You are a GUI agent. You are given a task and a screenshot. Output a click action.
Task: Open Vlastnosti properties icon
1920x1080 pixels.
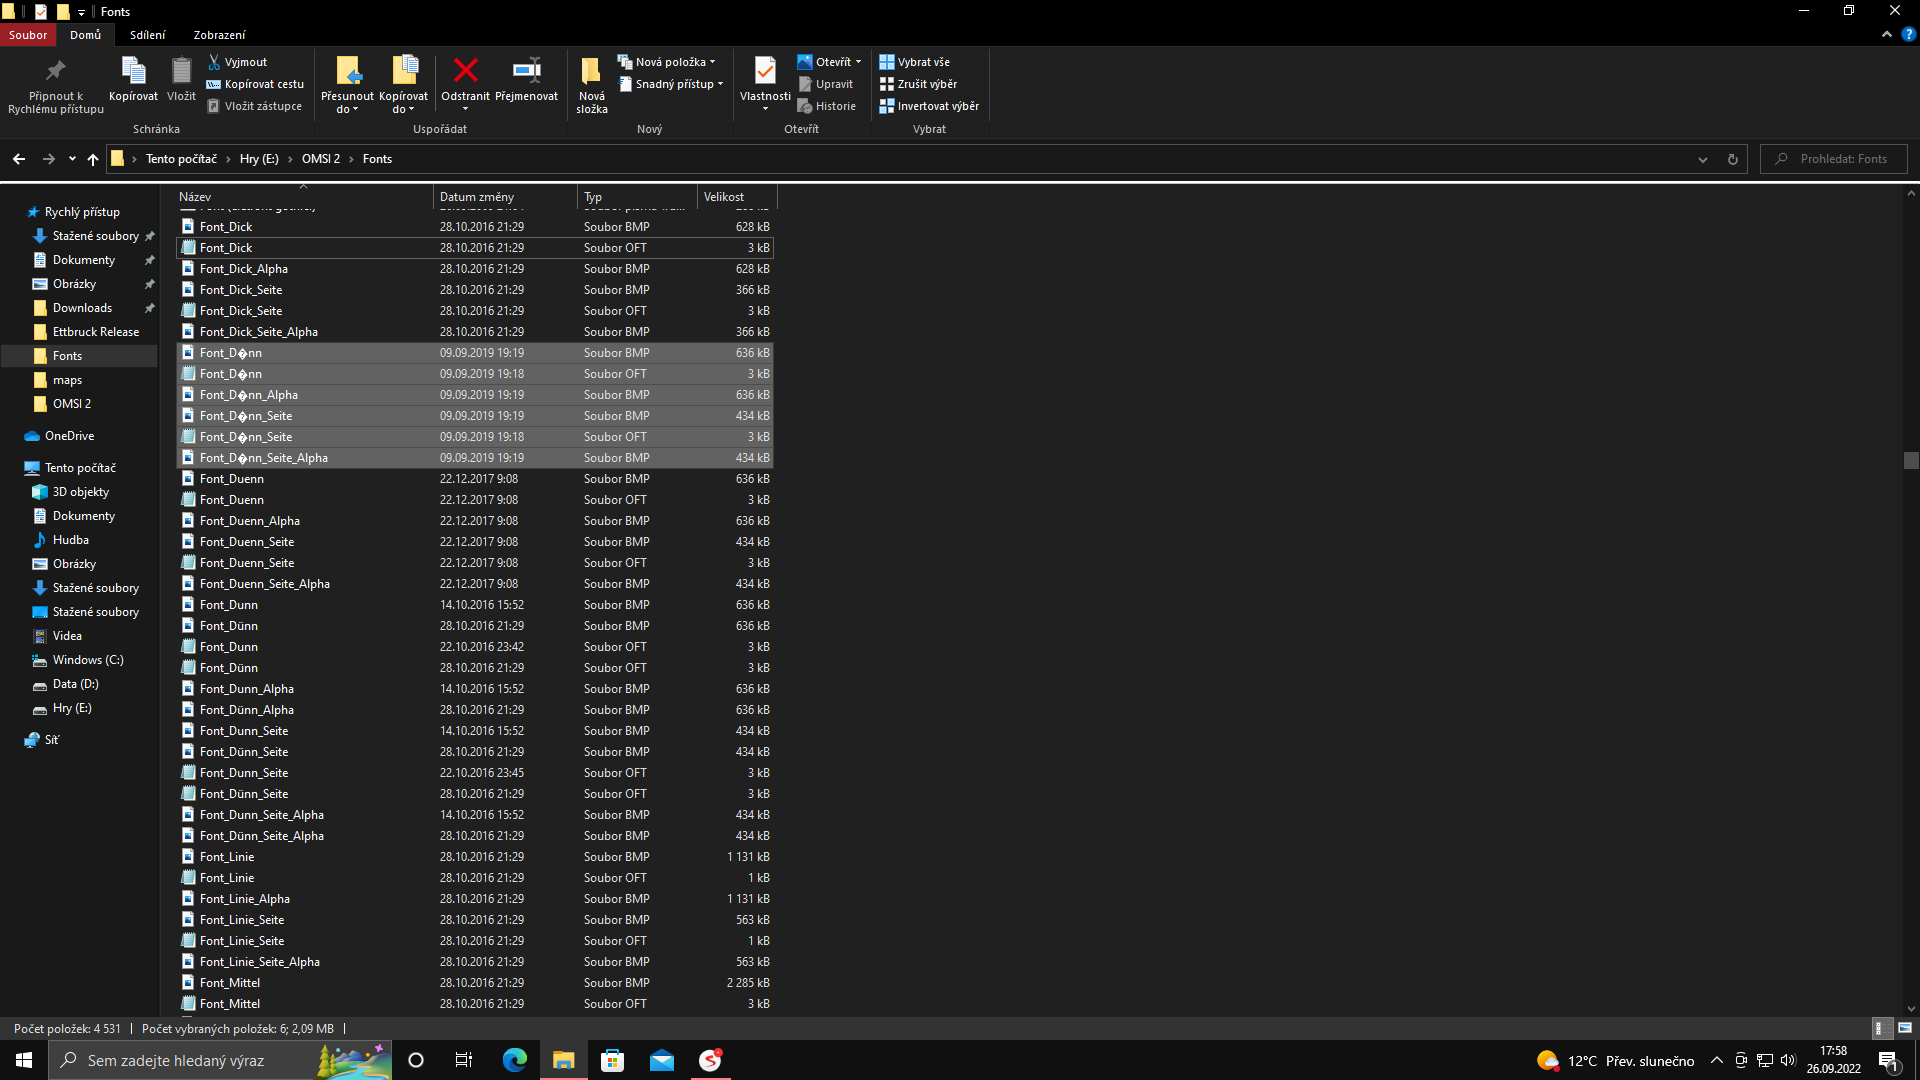765,72
